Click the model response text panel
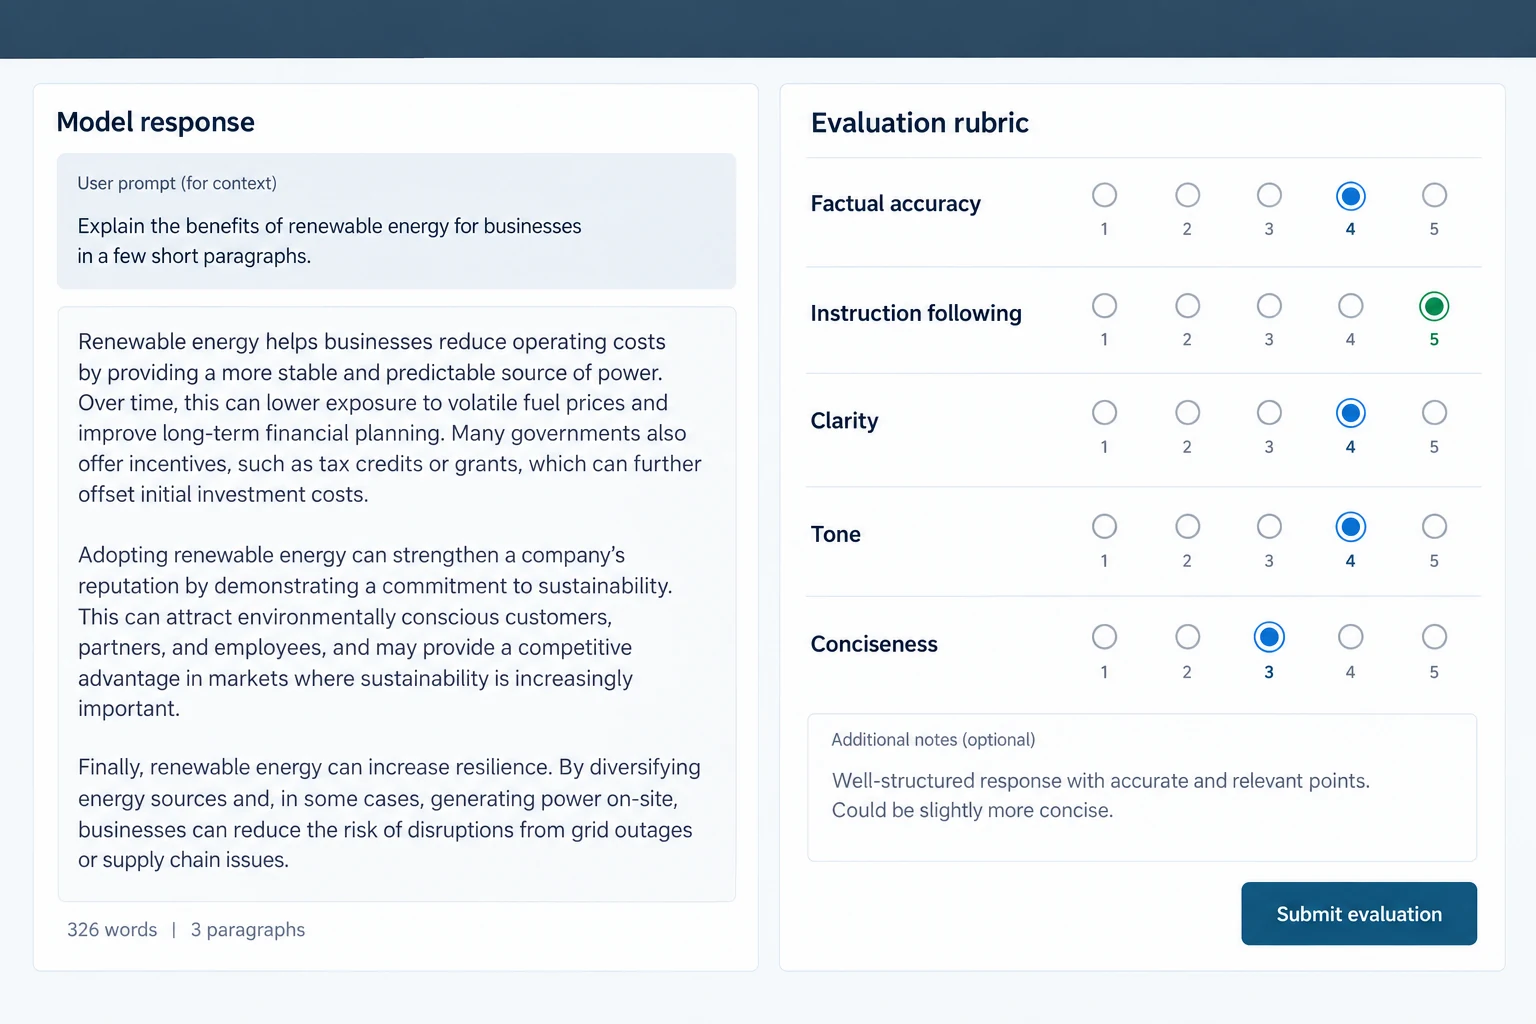Screen dimensions: 1536x1024 [x=396, y=604]
